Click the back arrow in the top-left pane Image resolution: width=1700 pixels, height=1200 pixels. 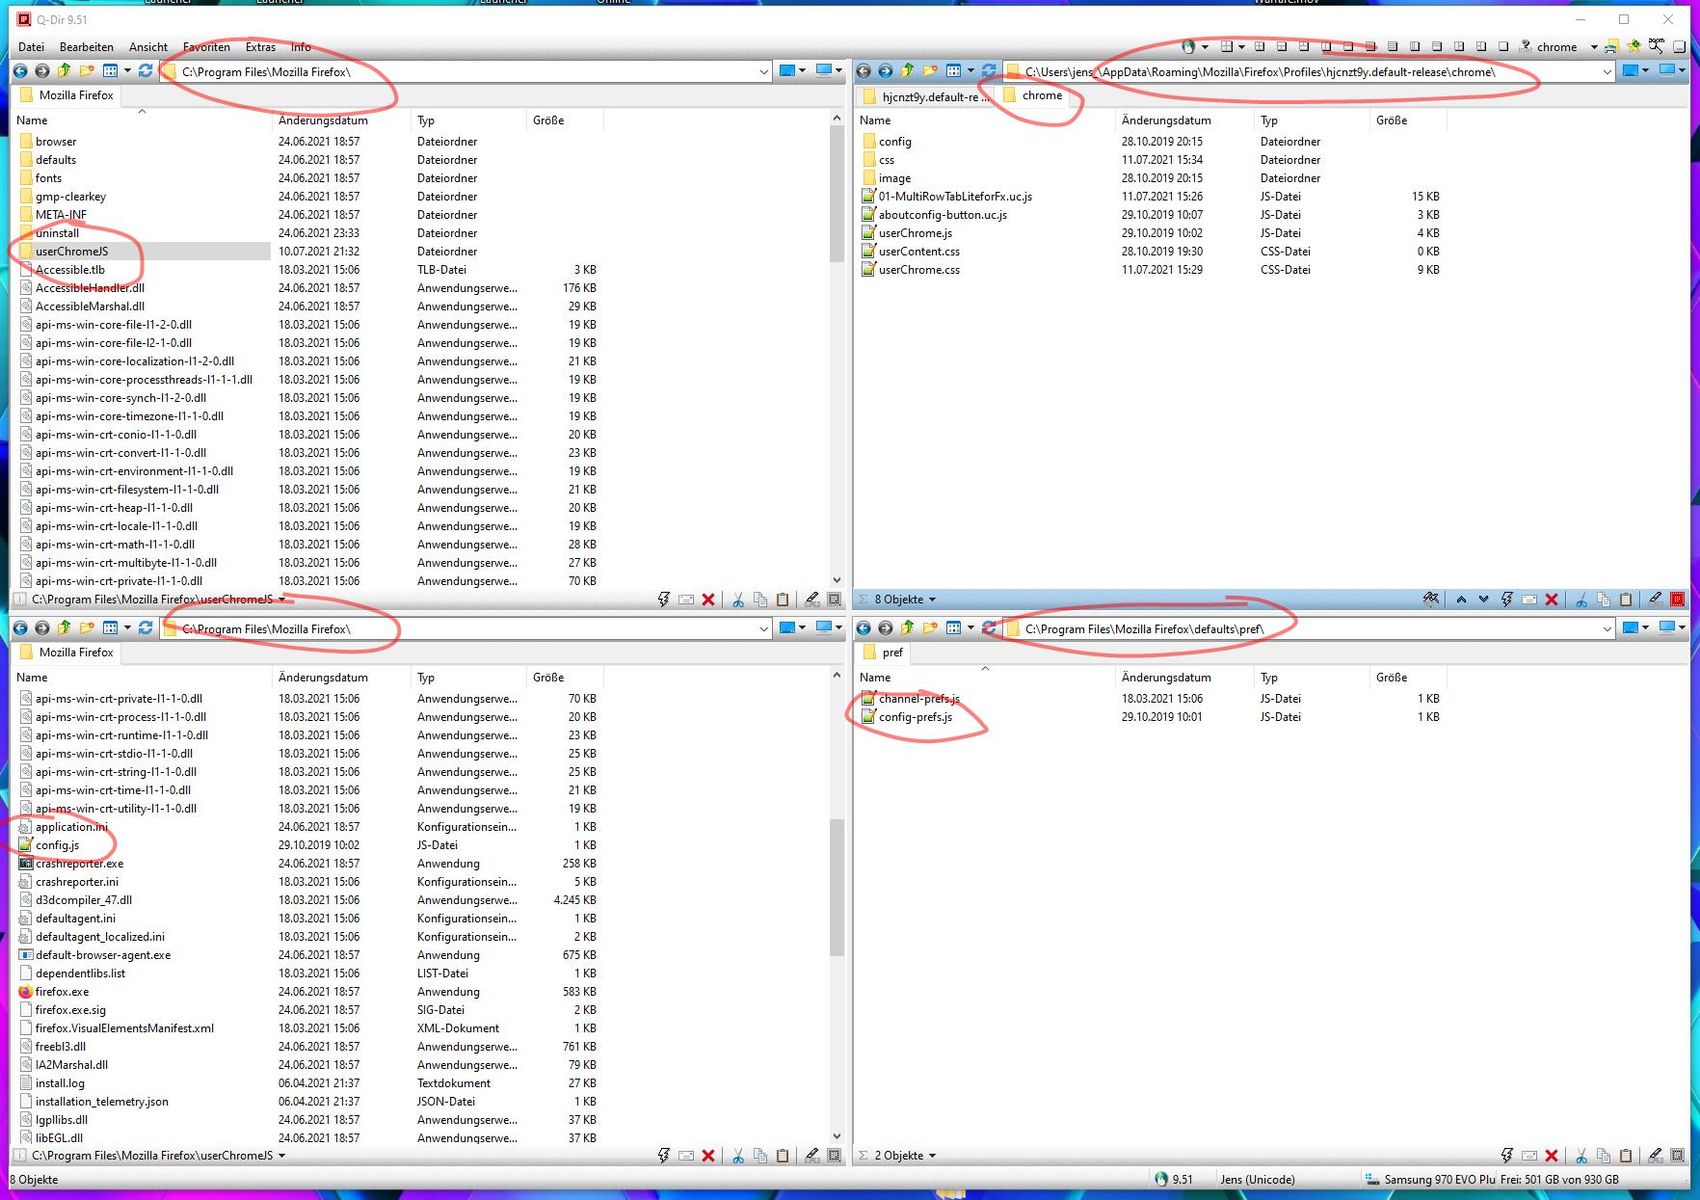click(x=20, y=71)
